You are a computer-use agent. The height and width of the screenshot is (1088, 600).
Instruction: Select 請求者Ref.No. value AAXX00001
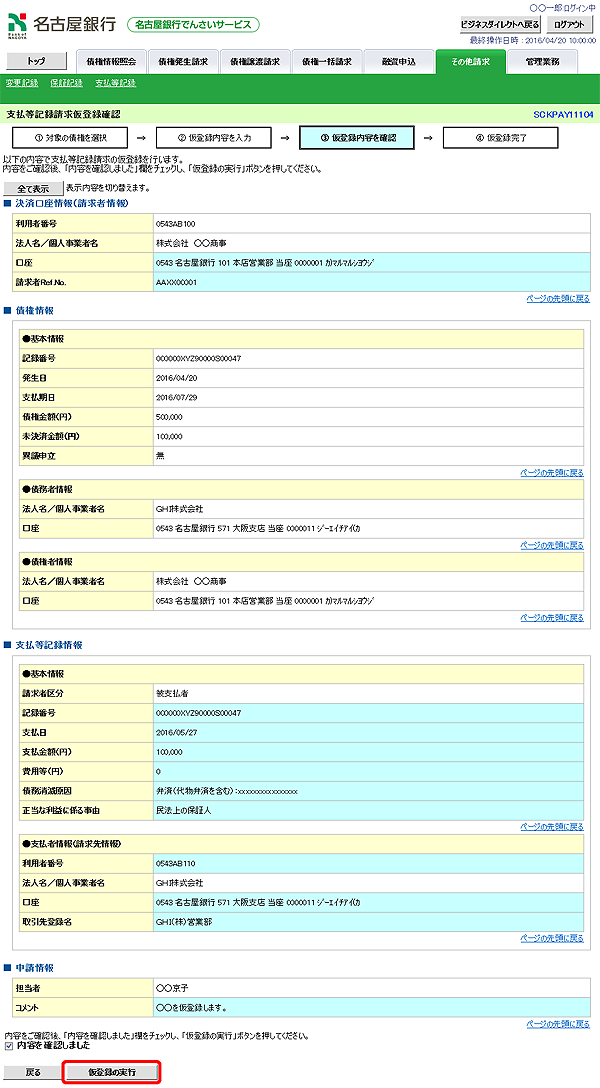(x=177, y=282)
